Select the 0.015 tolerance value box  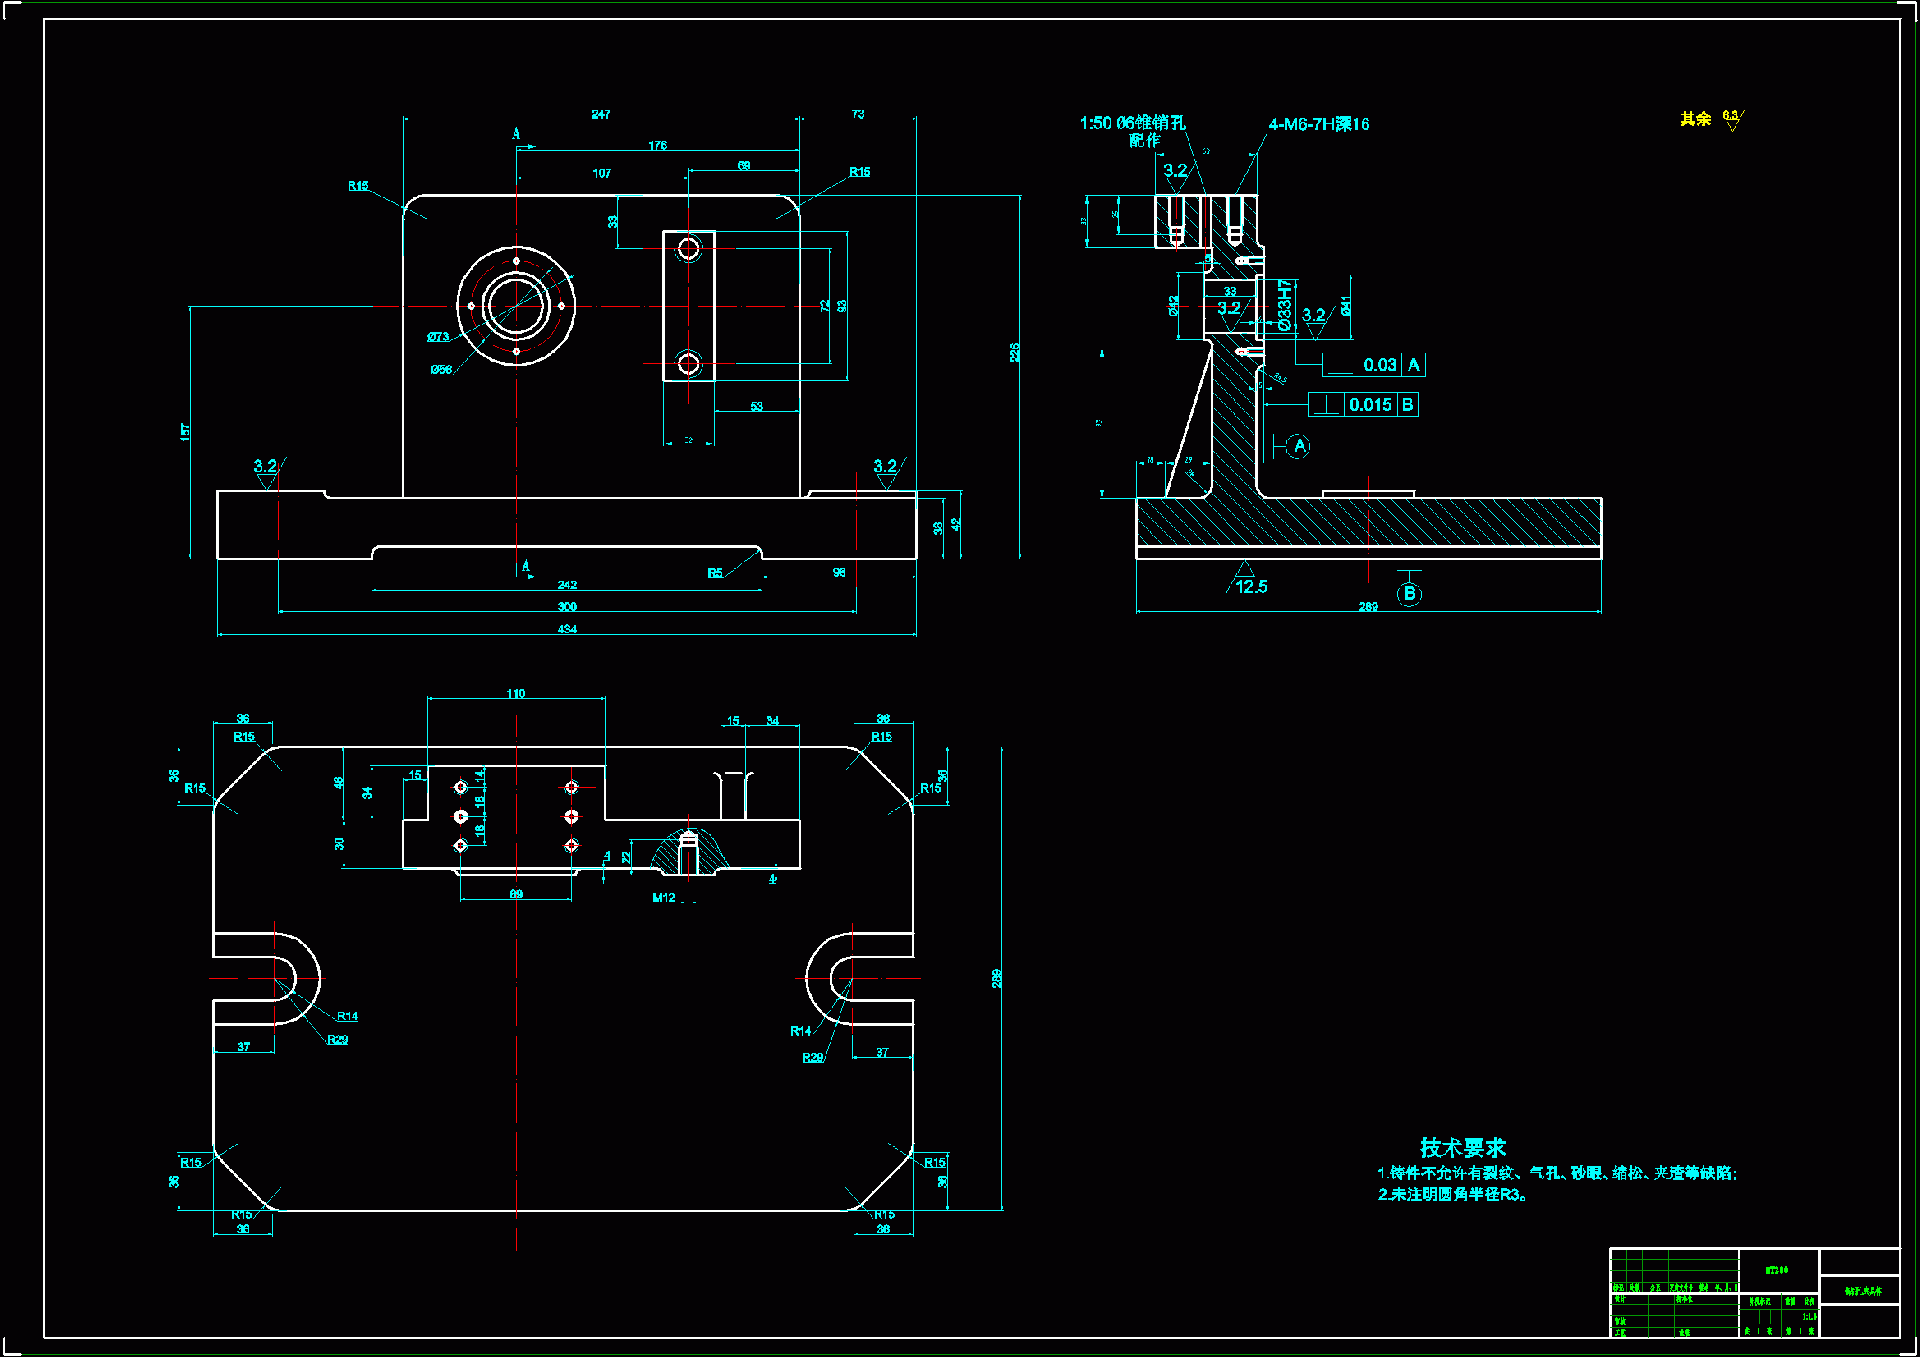1370,405
